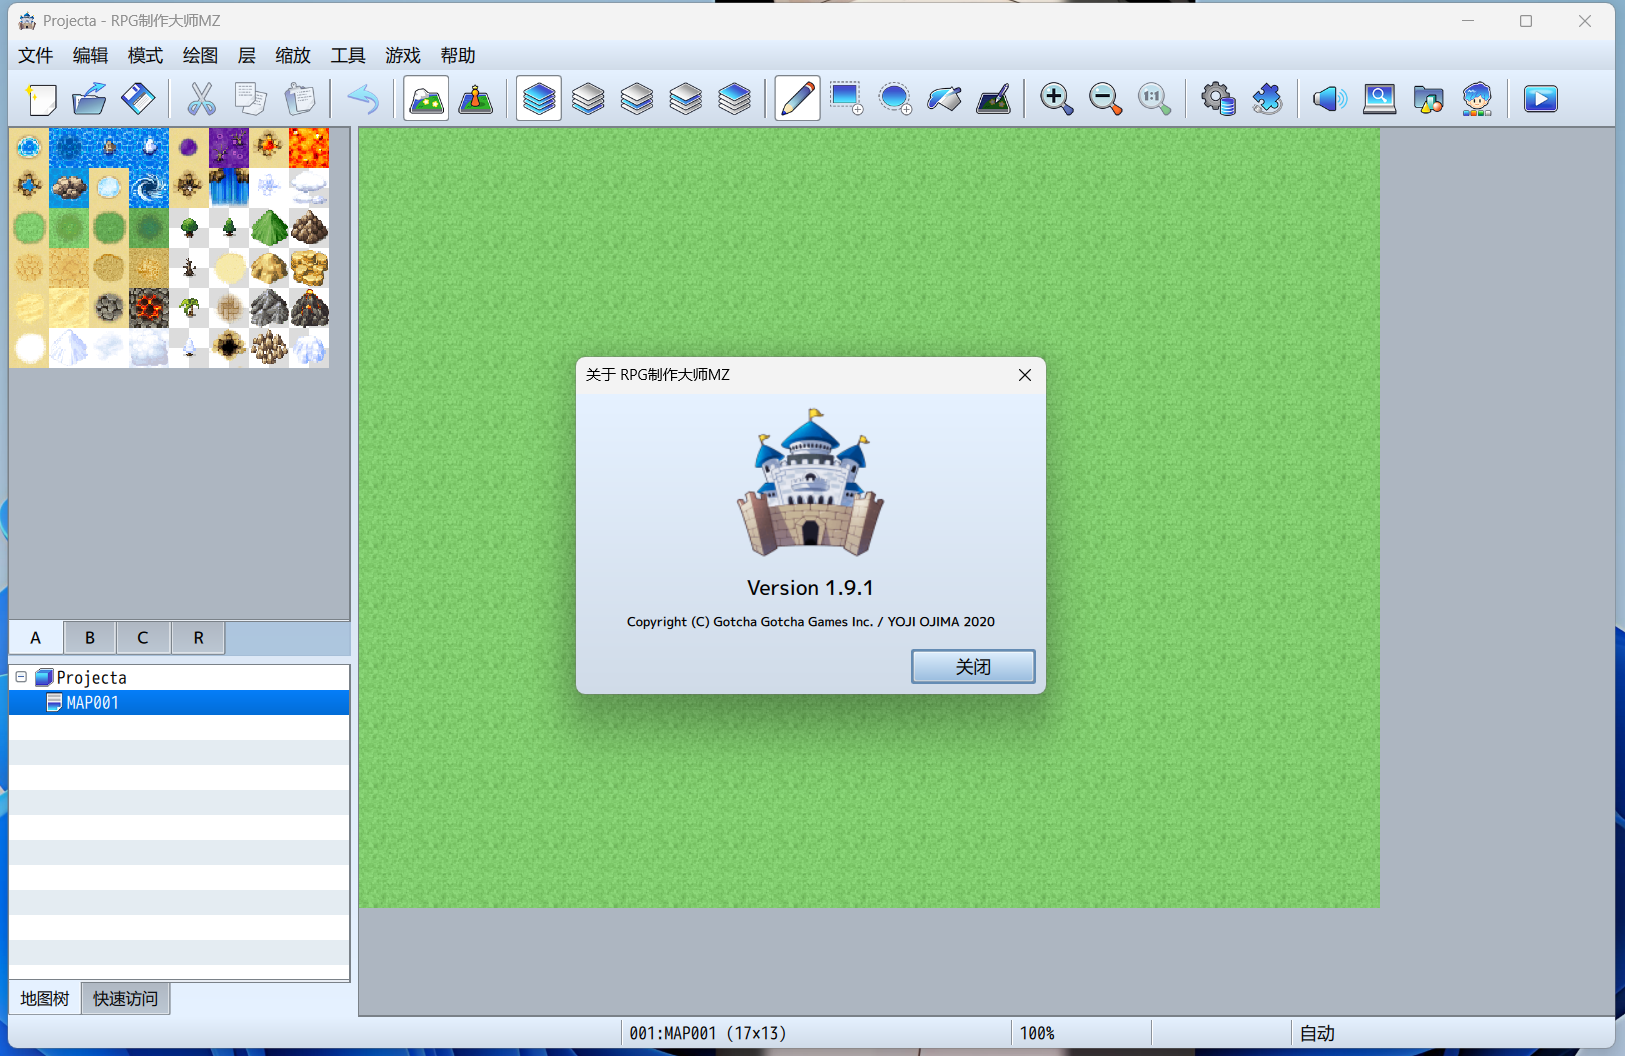
Task: Click the 001:MAP001 (17x13) status text
Action: (708, 1033)
